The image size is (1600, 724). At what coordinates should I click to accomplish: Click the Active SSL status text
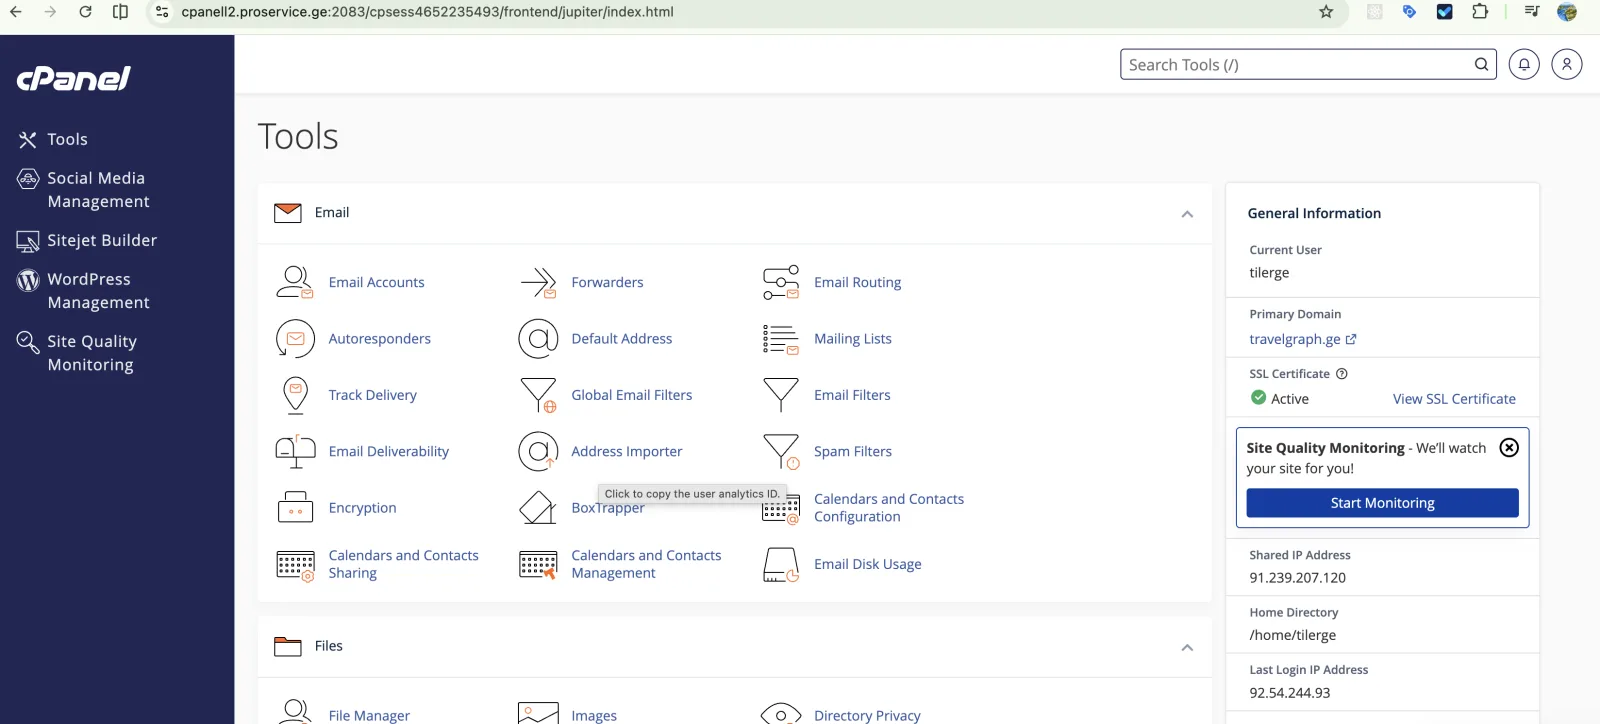coord(1290,399)
